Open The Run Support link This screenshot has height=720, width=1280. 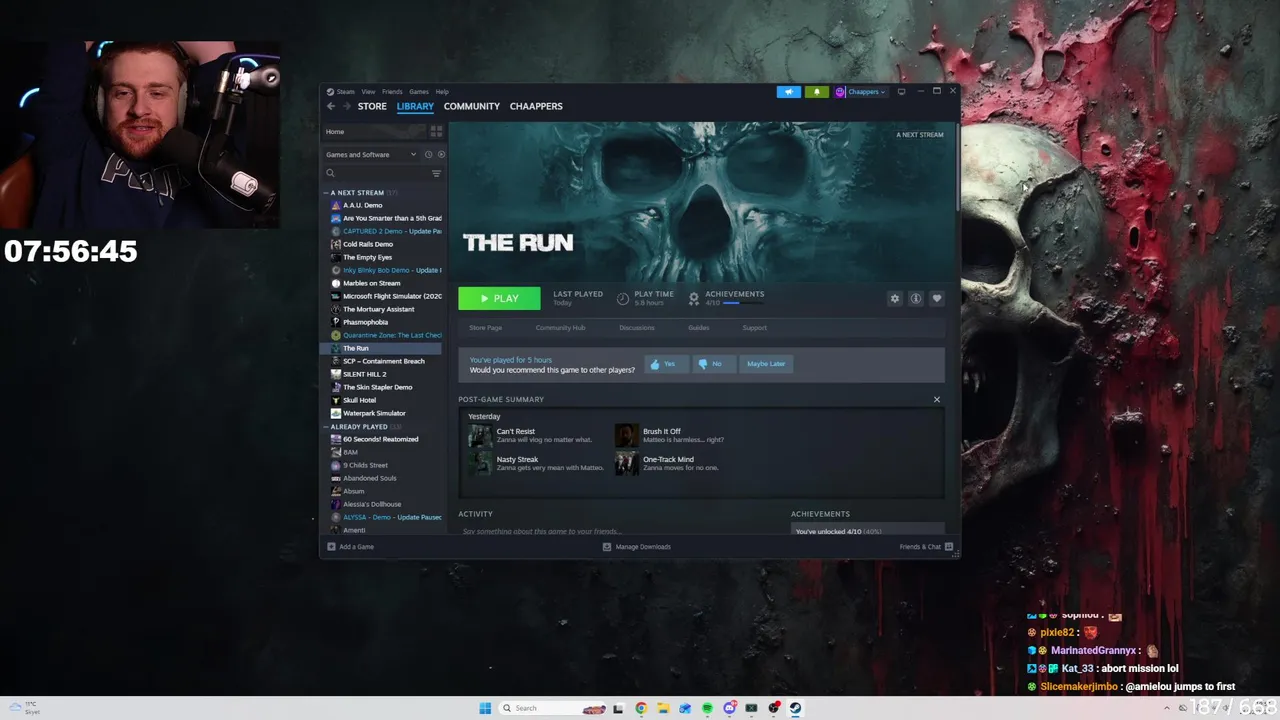(x=755, y=328)
